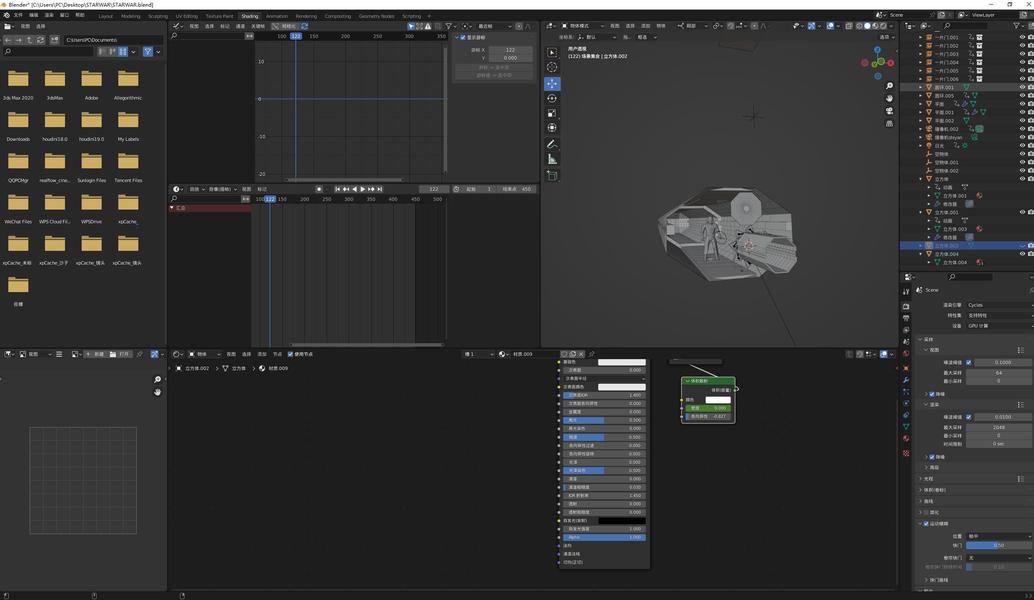Screen dimensions: 1034x600
Task: Open the GPU compute device dropdown
Action: point(999,326)
